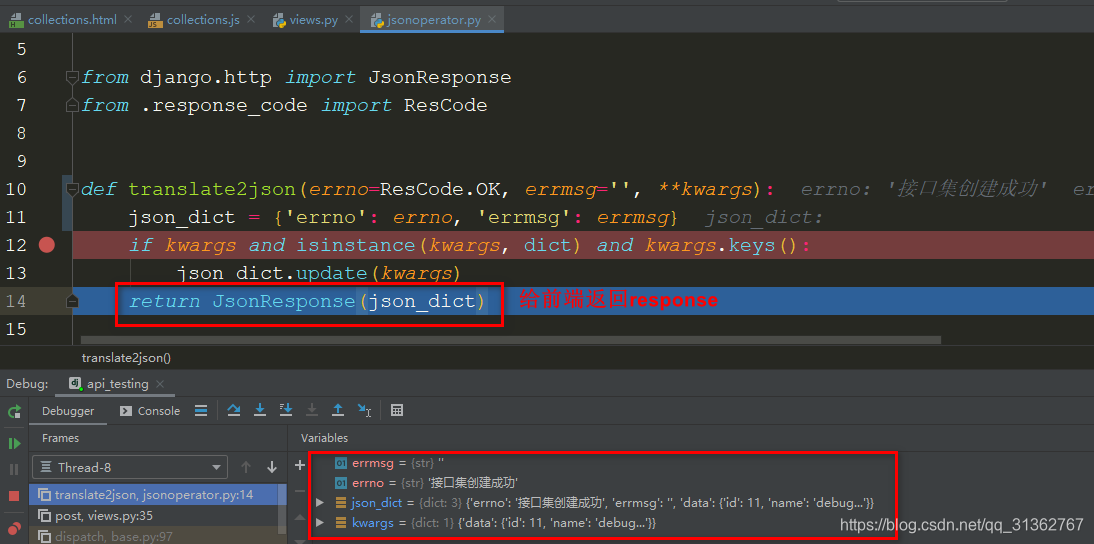Rerun api_testing with the green rerun icon

[14, 411]
